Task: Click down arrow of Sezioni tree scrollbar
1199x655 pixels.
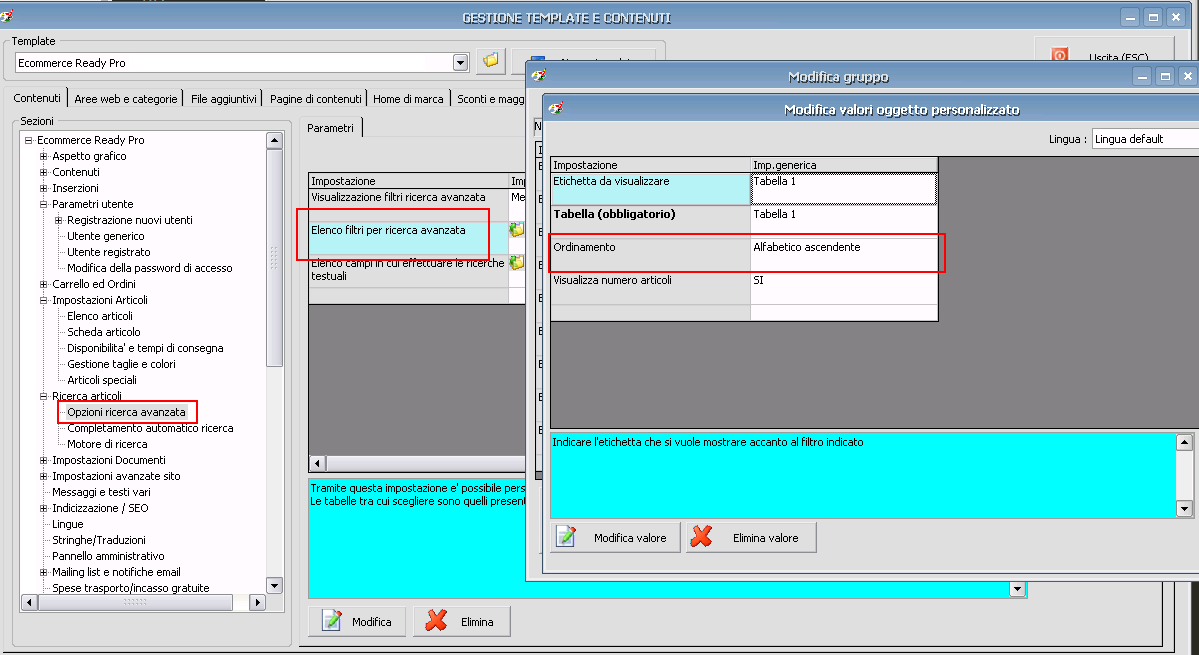Action: click(x=275, y=585)
